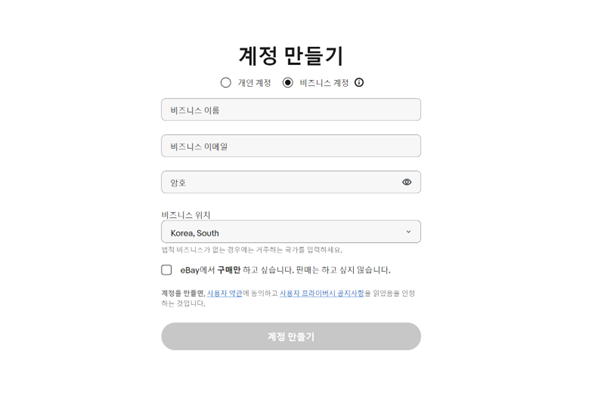Screen dimensions: 601x394
Task: Click the grey 계정 만들기 submit button
Action: click(x=291, y=336)
